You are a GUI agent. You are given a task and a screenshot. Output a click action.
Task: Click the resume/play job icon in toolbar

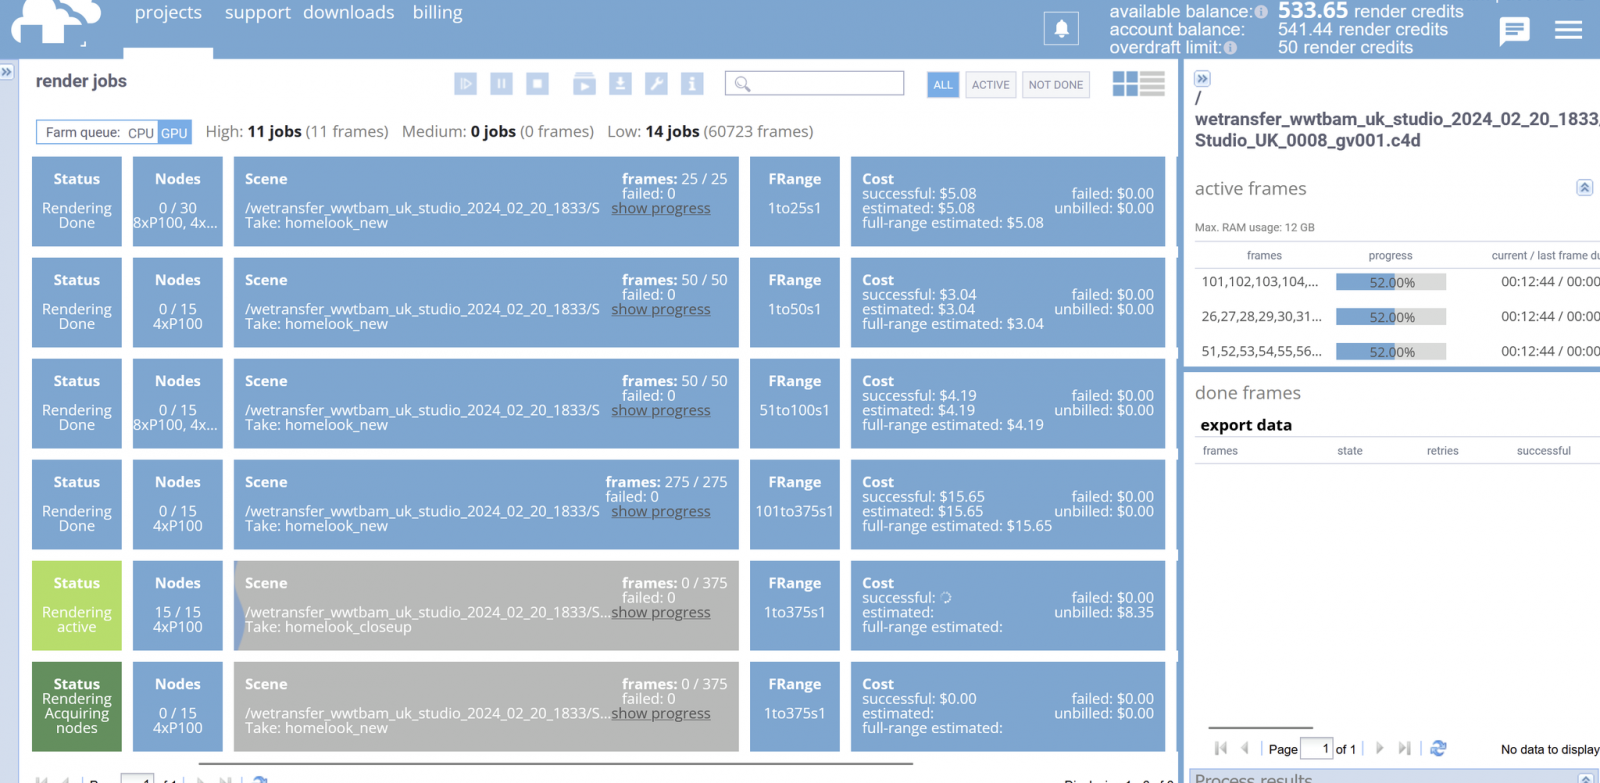pos(465,84)
